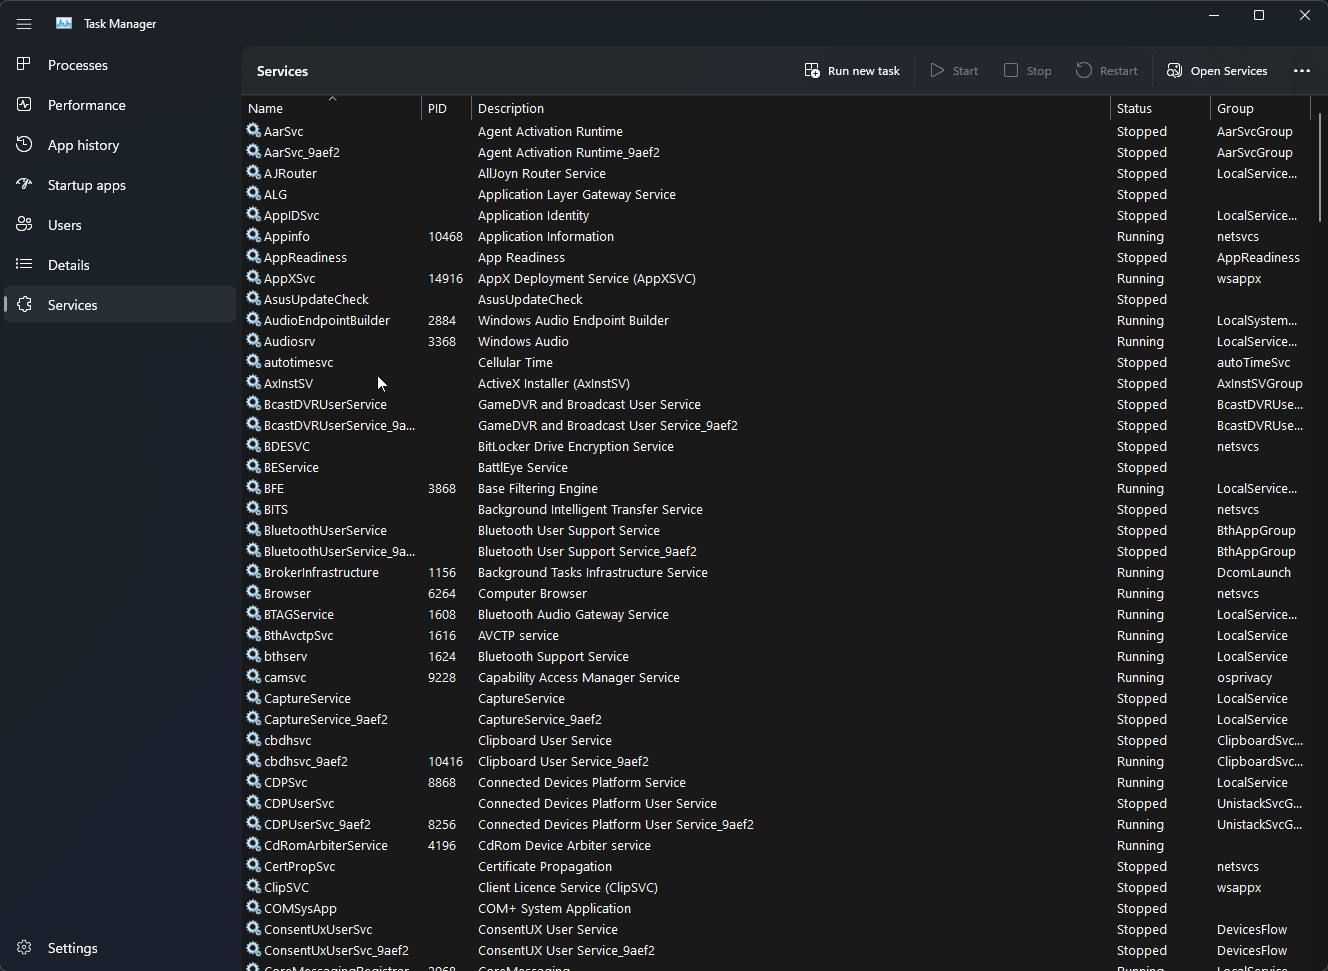Click the Settings gear icon

click(x=24, y=947)
